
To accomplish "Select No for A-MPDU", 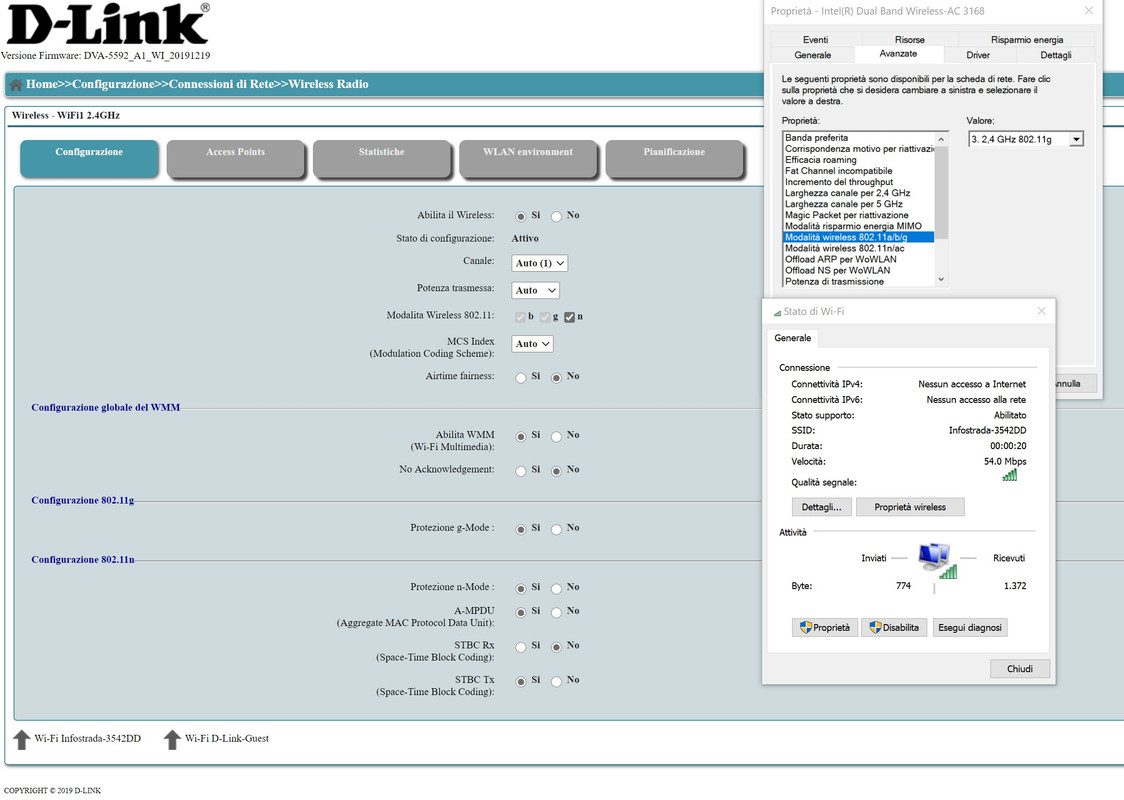I will click(x=556, y=613).
